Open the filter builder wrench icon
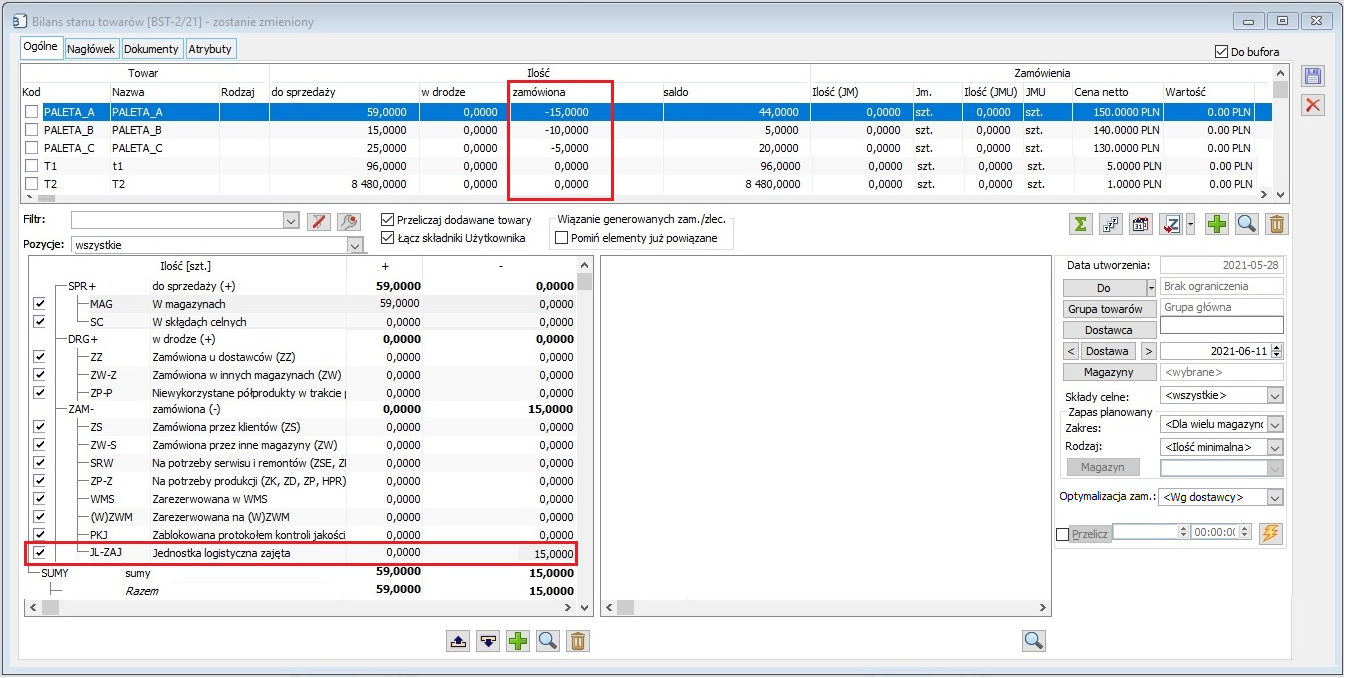1346x678 pixels. [348, 221]
